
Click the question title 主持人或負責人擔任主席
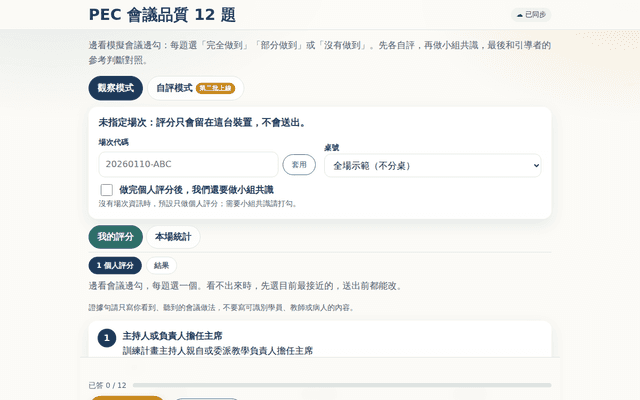[172, 336]
